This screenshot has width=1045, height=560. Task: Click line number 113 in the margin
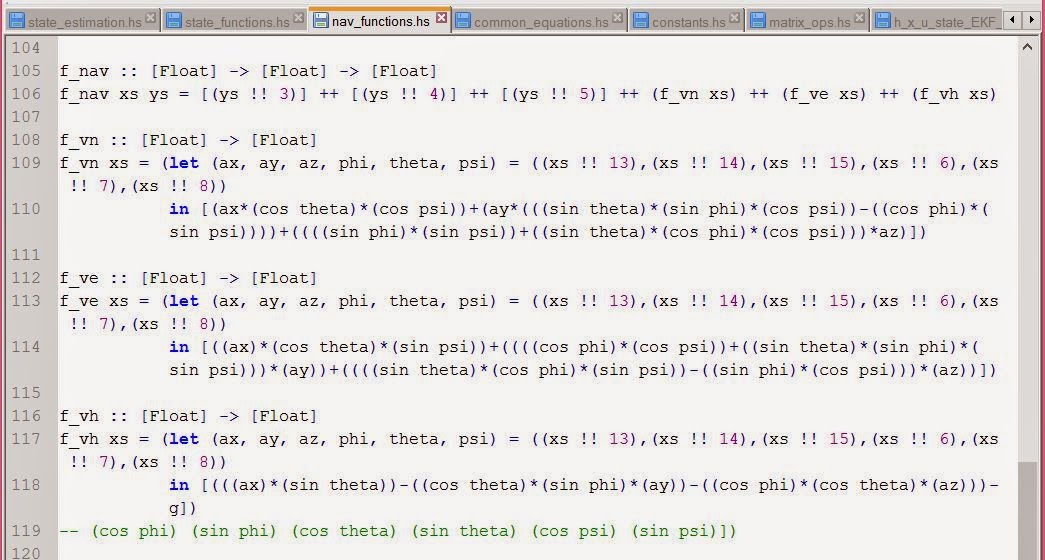pos(26,301)
